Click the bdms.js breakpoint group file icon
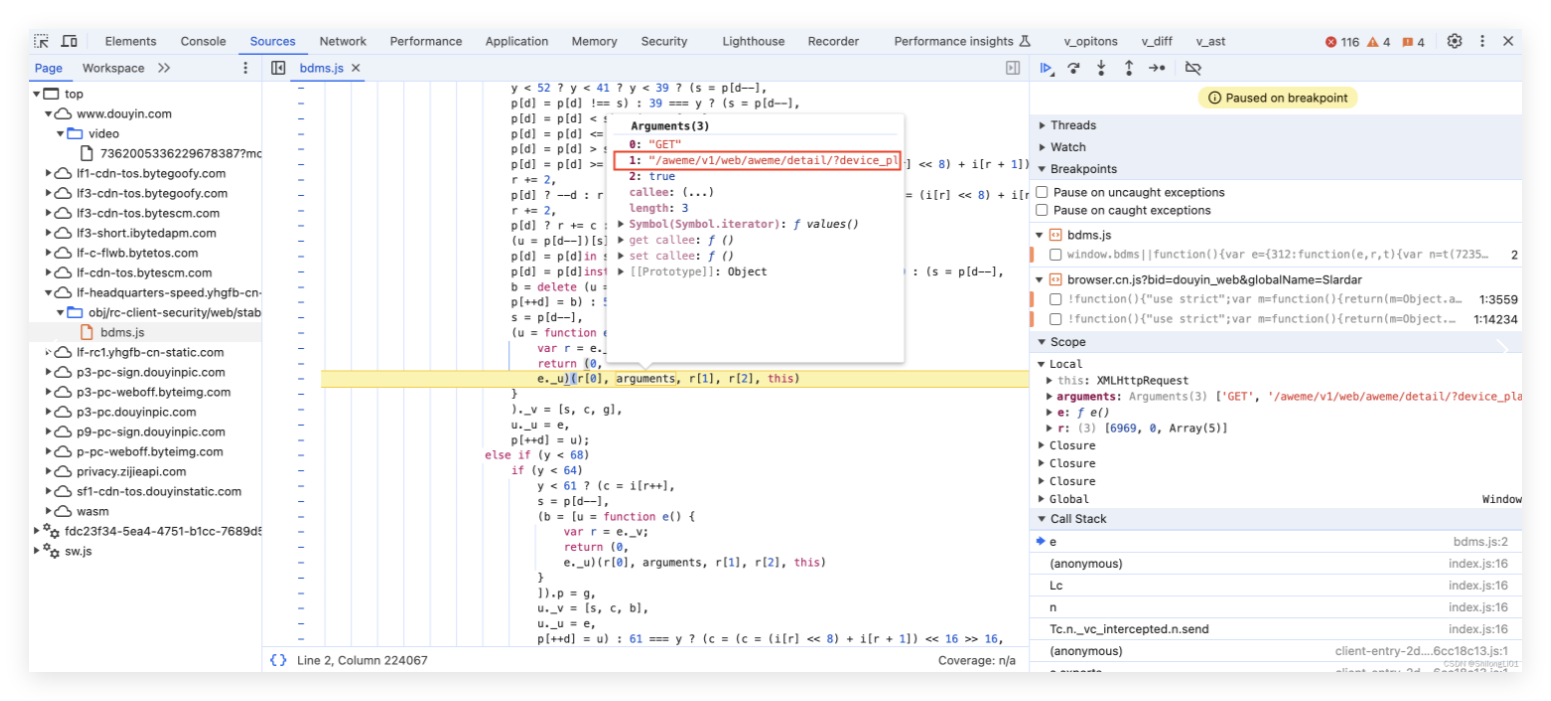The width and height of the screenshot is (1551, 701). [1055, 235]
